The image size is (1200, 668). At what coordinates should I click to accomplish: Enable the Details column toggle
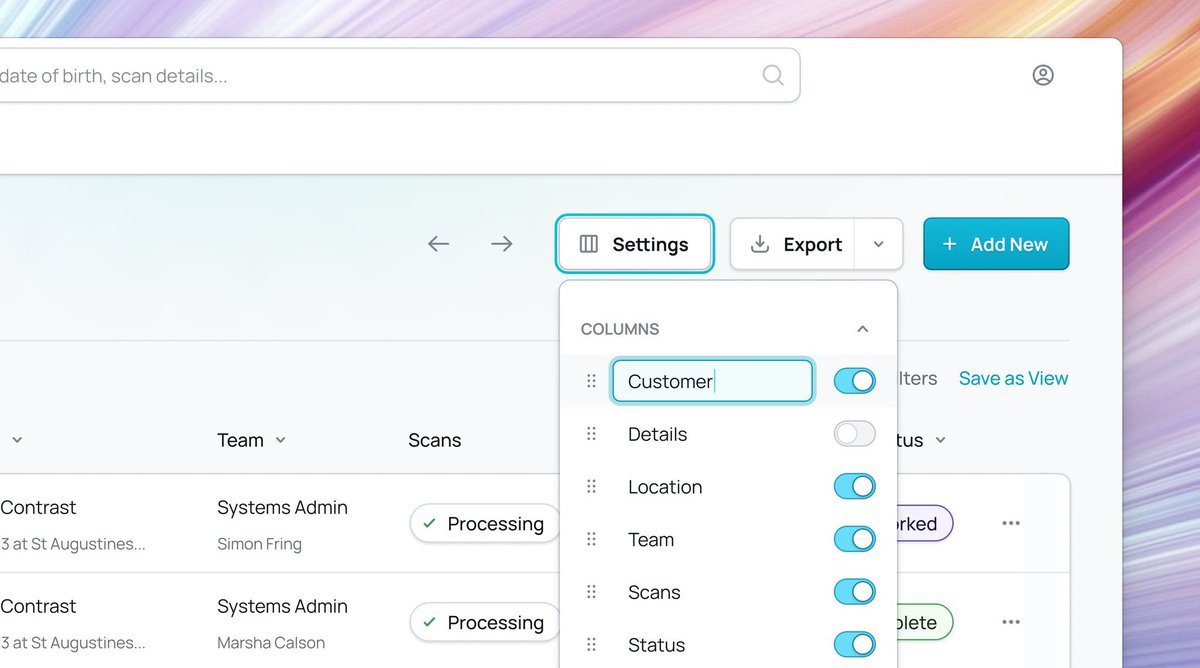click(854, 434)
